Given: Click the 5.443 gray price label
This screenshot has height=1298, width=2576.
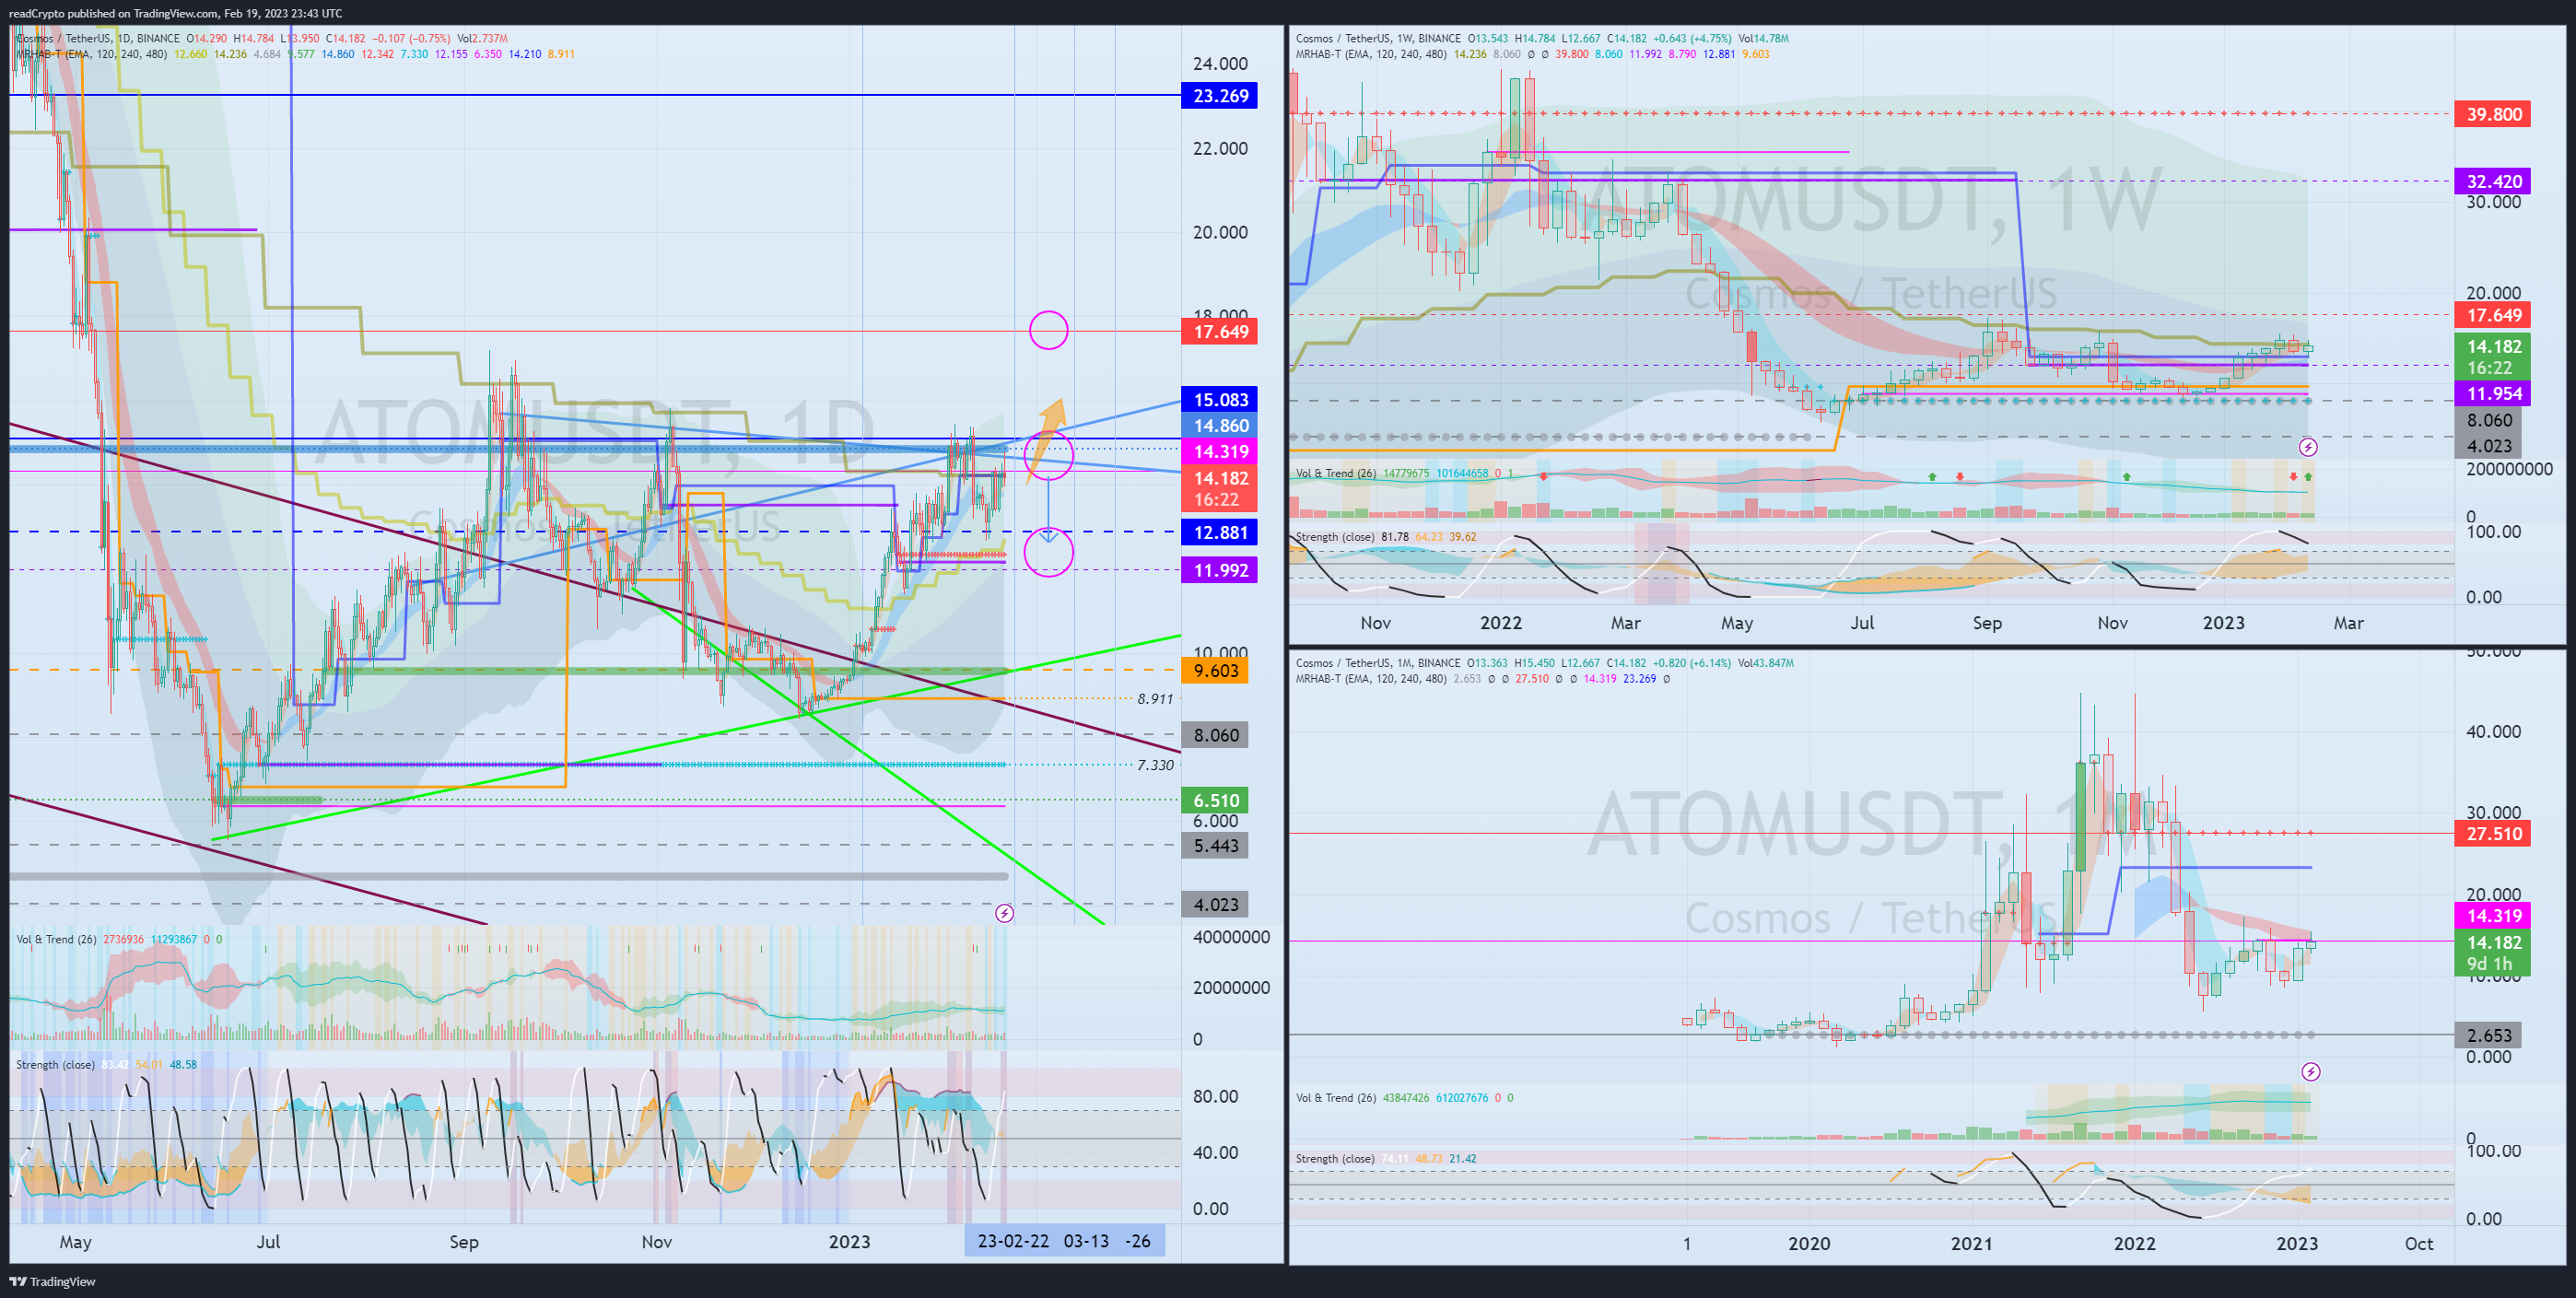Looking at the screenshot, I should point(1214,846).
